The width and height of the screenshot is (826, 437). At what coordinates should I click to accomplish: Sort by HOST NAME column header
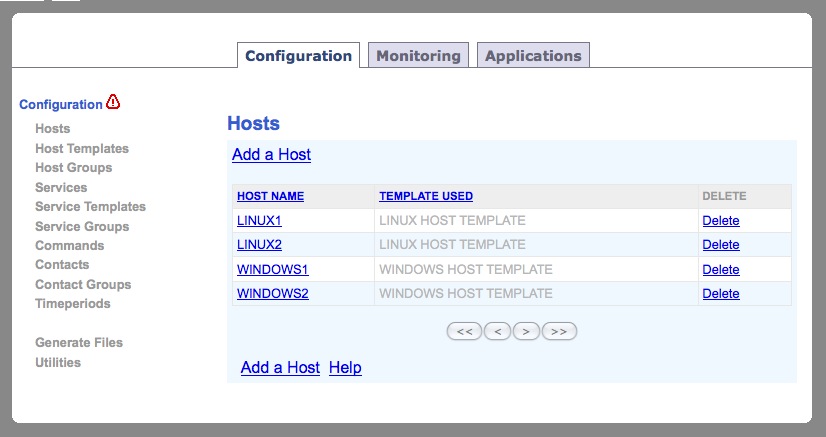click(x=270, y=196)
